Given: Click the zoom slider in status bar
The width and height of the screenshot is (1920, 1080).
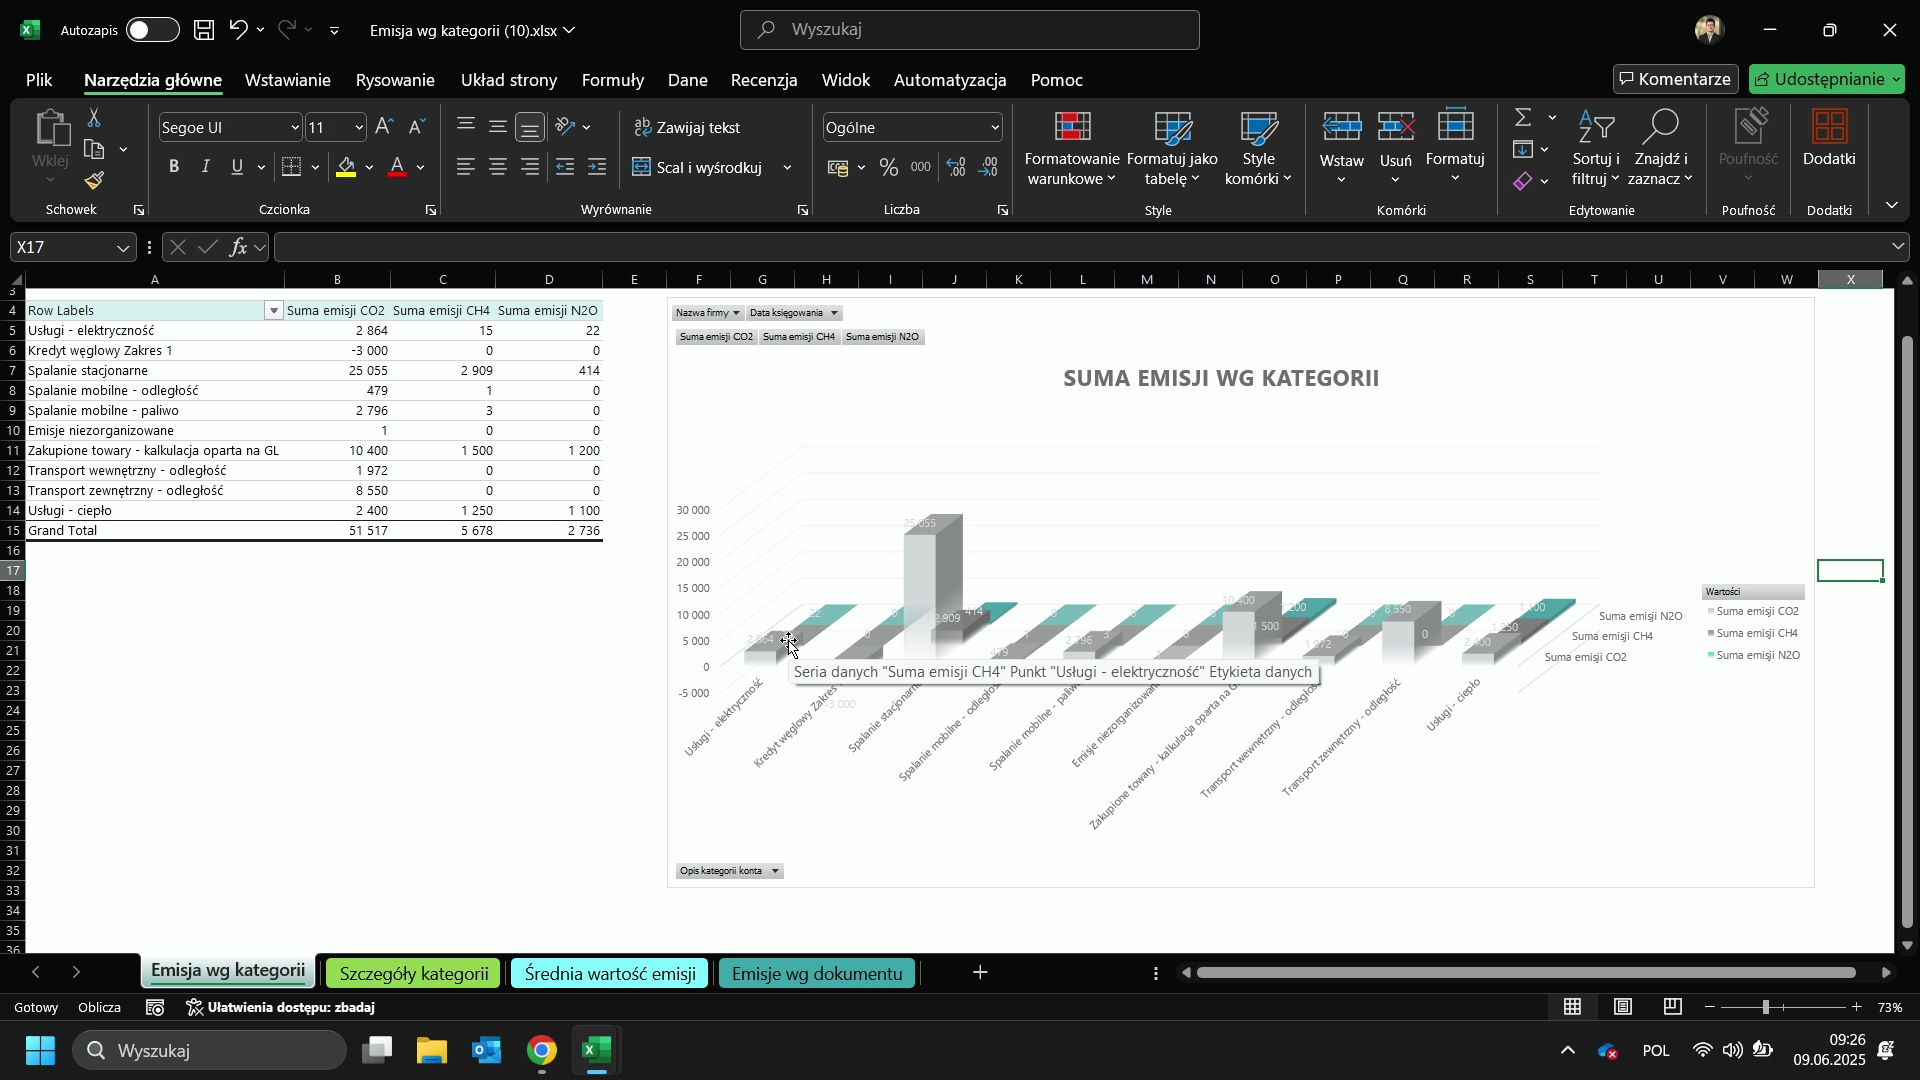Looking at the screenshot, I should [1766, 1007].
